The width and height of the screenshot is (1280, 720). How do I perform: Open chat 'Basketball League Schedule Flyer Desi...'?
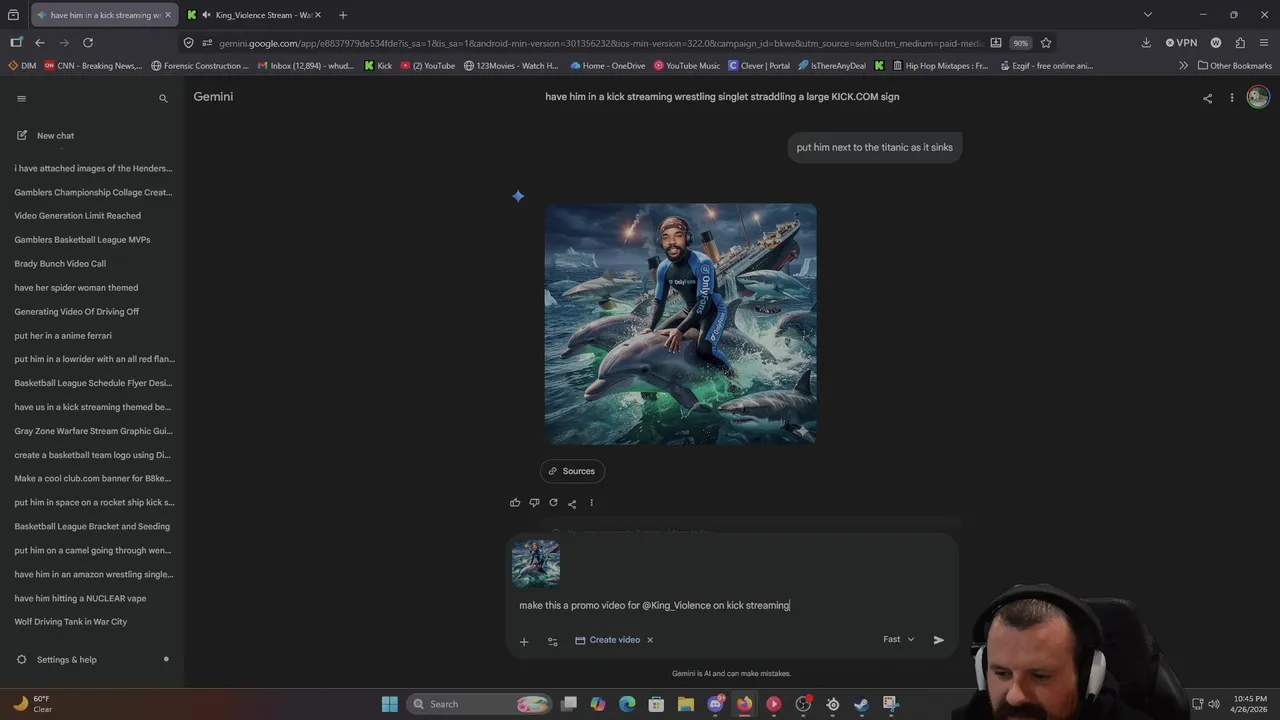click(x=93, y=383)
